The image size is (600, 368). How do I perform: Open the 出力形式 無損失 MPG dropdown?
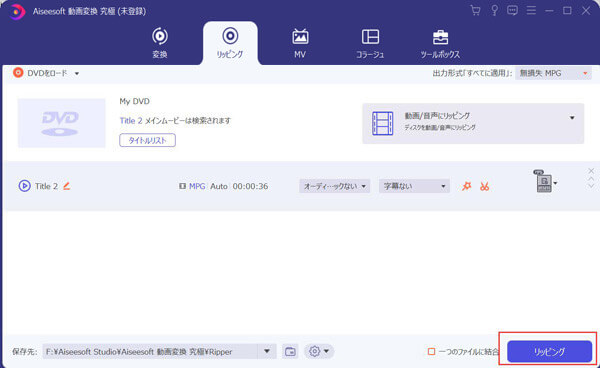[x=553, y=73]
